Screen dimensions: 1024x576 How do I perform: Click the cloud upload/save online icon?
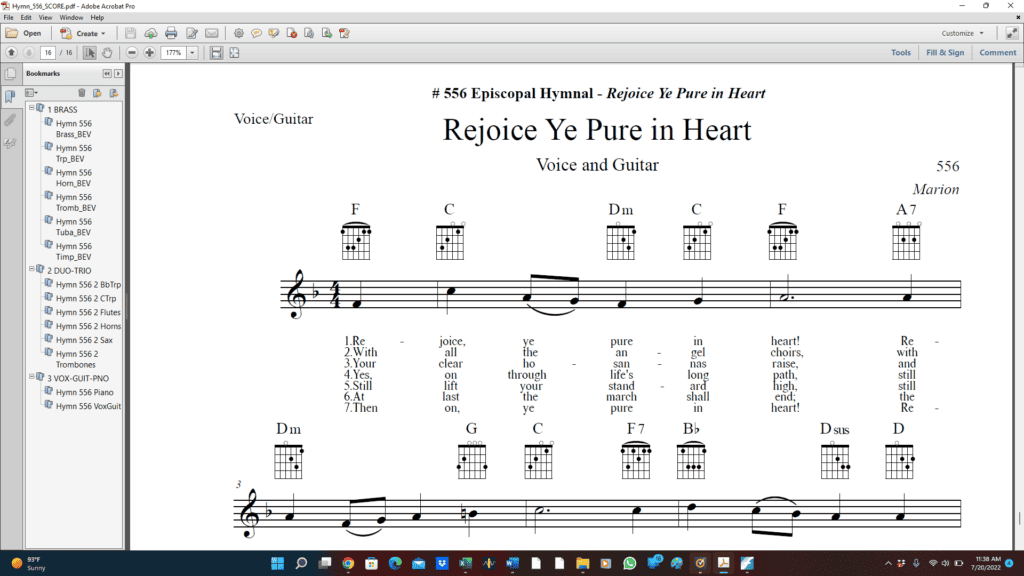pos(151,33)
